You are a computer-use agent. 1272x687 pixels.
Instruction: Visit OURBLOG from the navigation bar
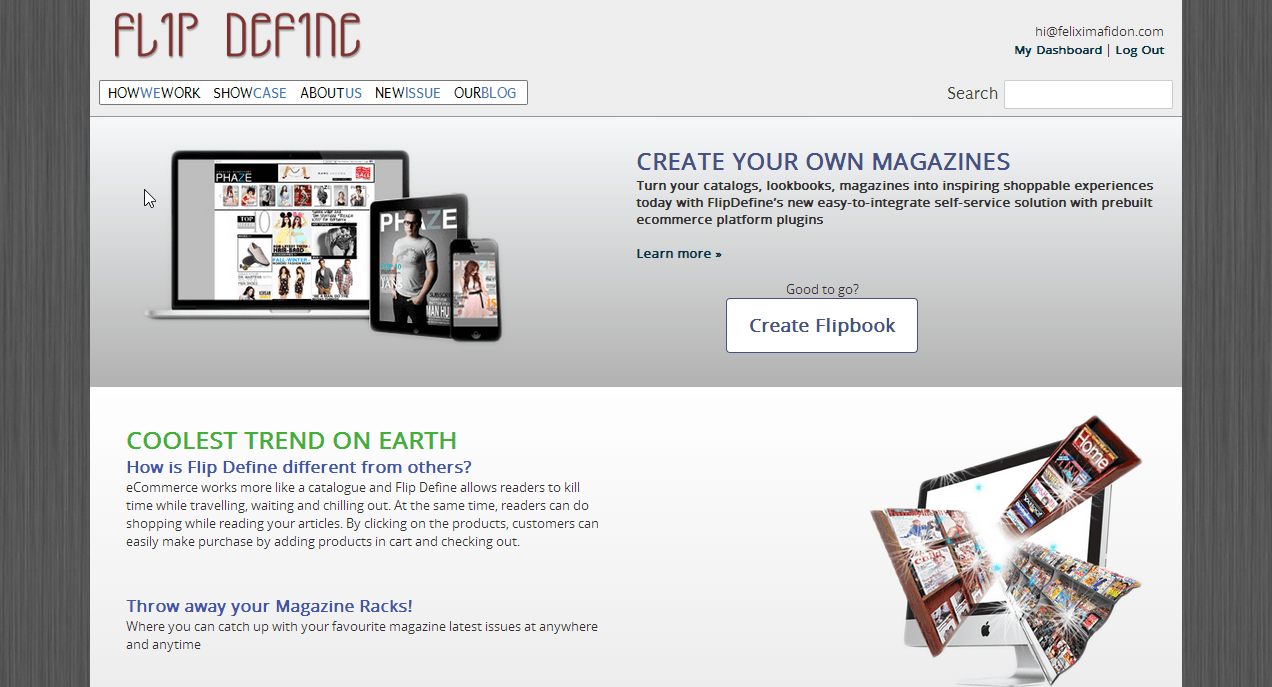(485, 93)
